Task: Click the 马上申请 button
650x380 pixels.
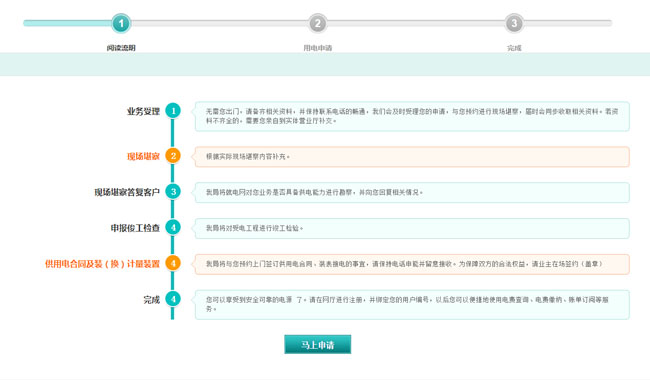Action: click(x=318, y=344)
